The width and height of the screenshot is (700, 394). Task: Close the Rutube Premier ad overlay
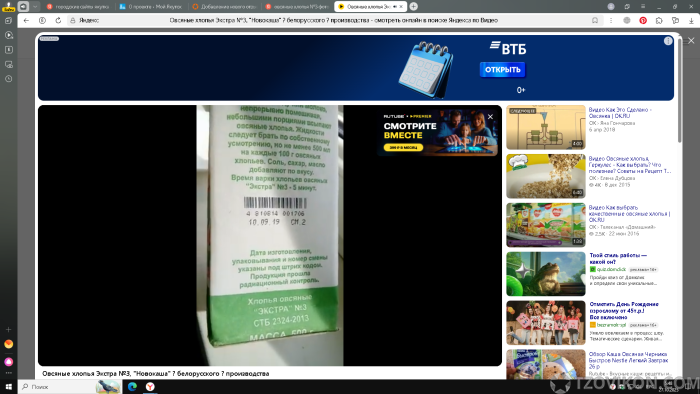tap(490, 117)
